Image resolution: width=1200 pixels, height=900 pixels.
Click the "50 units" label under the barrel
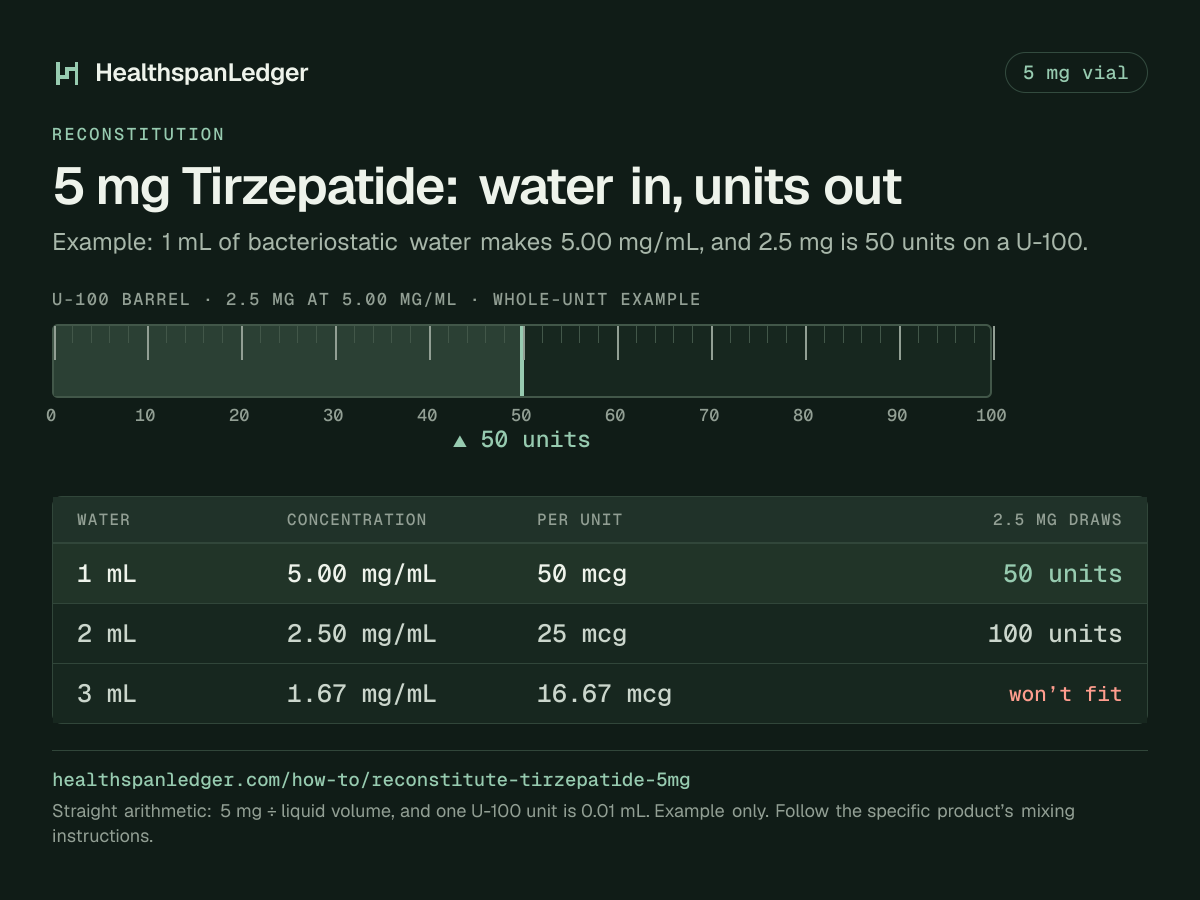click(535, 440)
